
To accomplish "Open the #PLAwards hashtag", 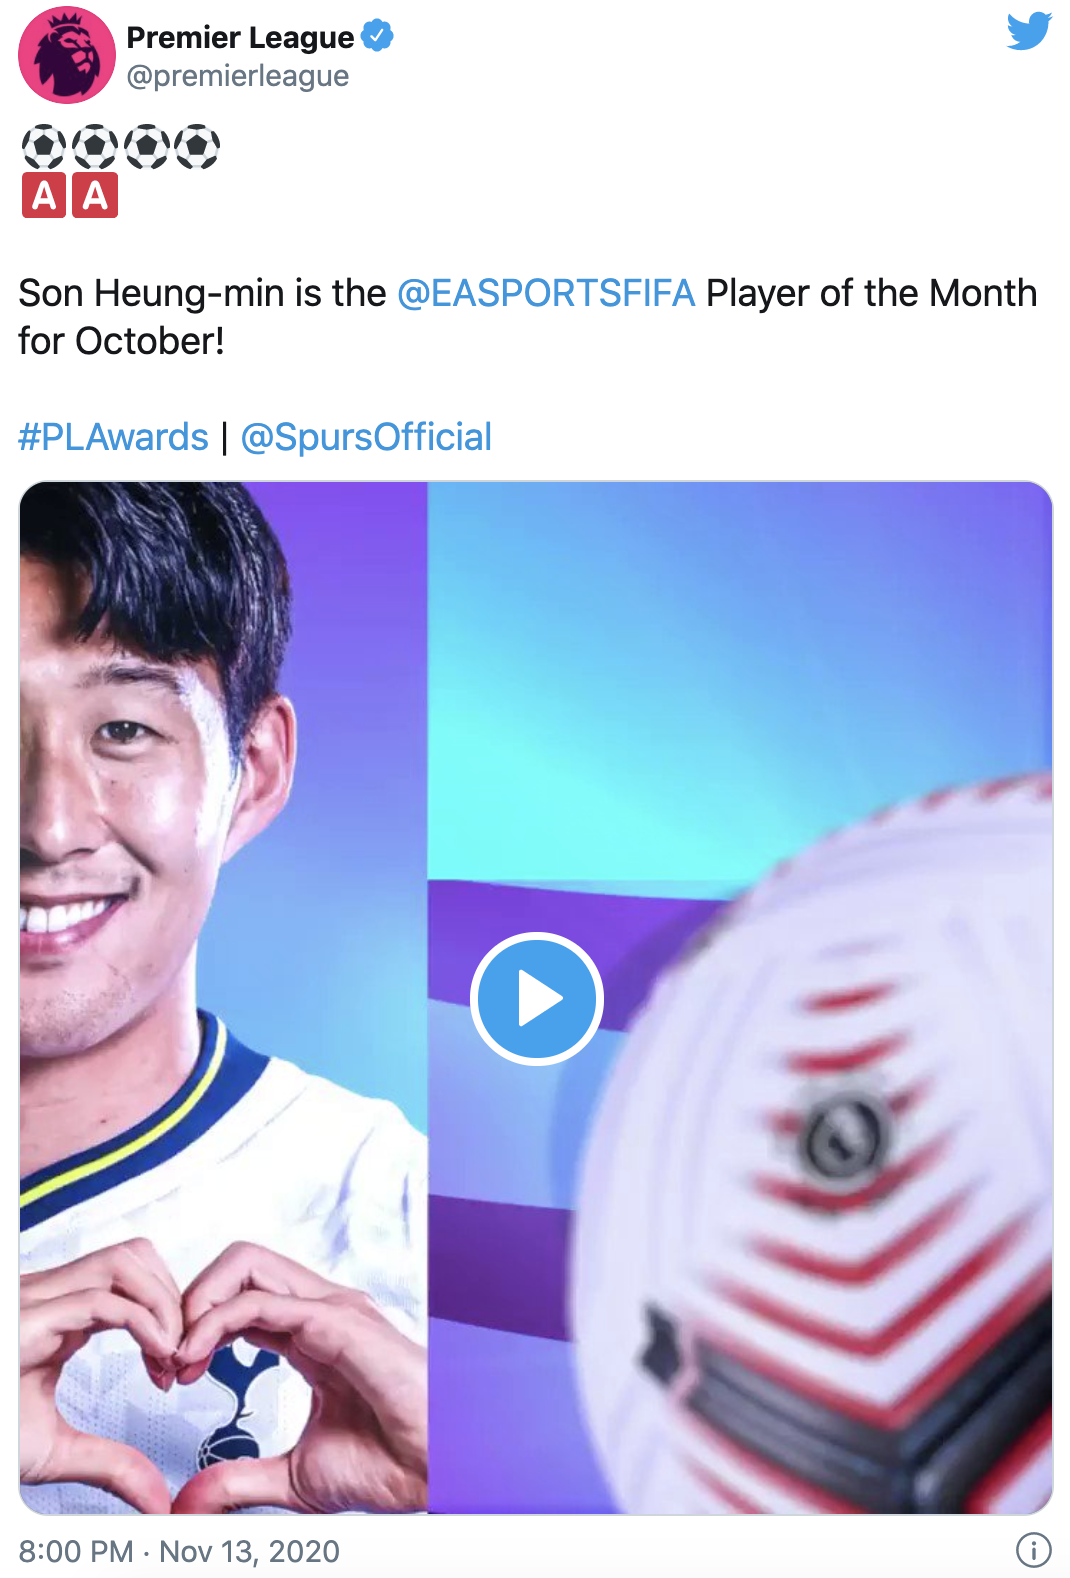I will click(x=113, y=437).
